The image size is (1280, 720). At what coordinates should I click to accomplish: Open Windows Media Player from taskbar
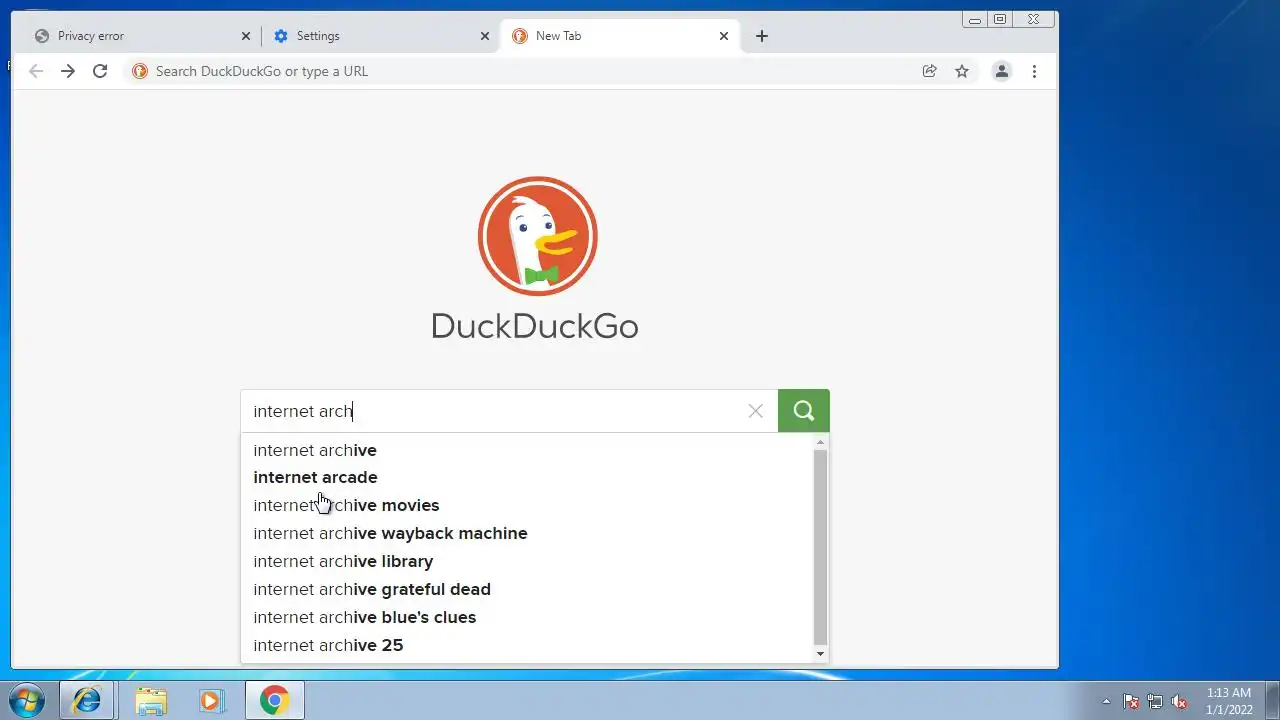click(x=211, y=700)
